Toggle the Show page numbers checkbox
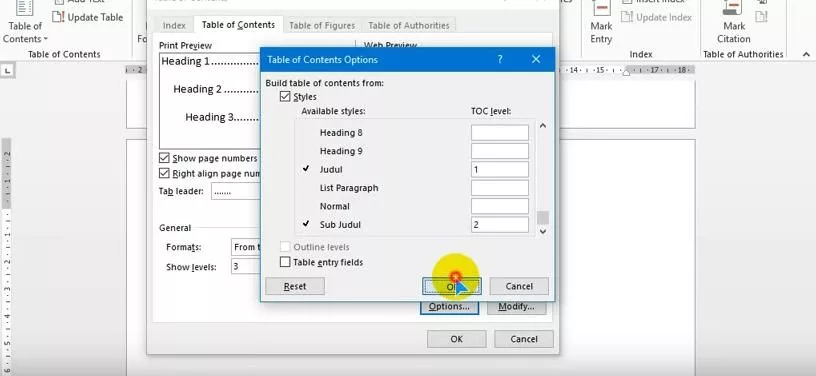Screen dimensions: 816x376 [x=164, y=158]
